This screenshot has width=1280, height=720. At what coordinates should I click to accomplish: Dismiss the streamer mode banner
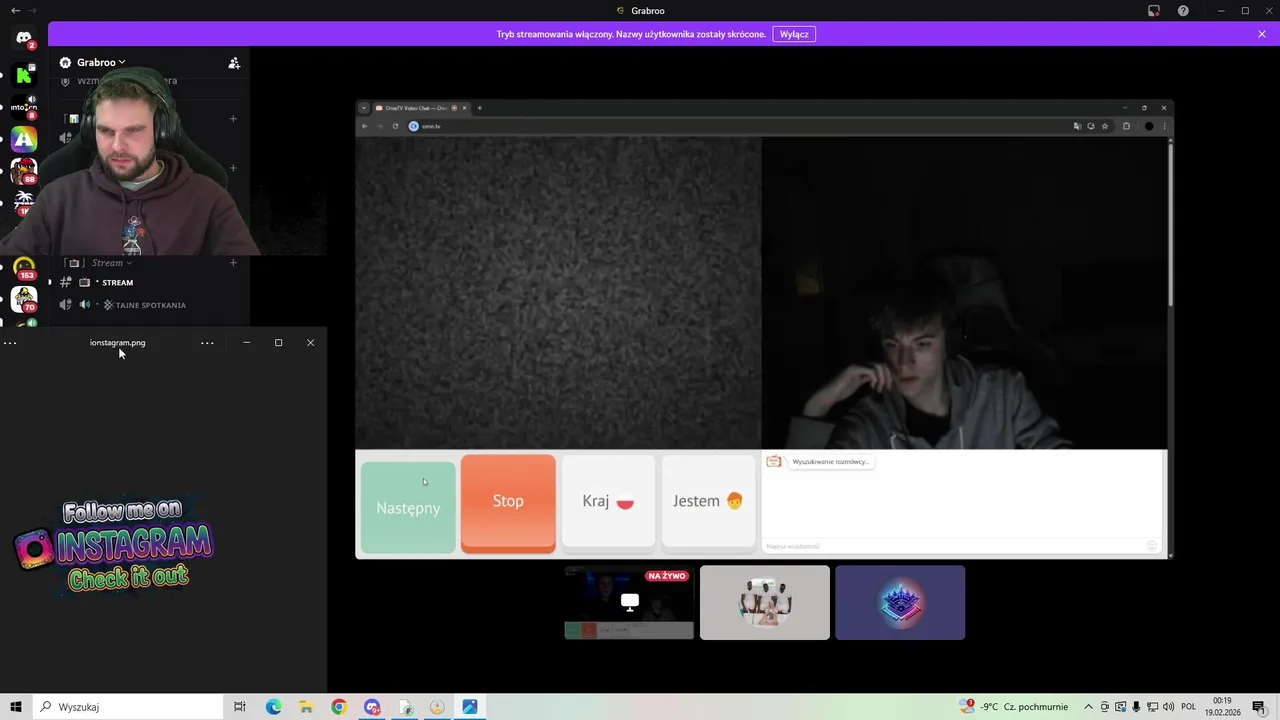tap(1262, 34)
